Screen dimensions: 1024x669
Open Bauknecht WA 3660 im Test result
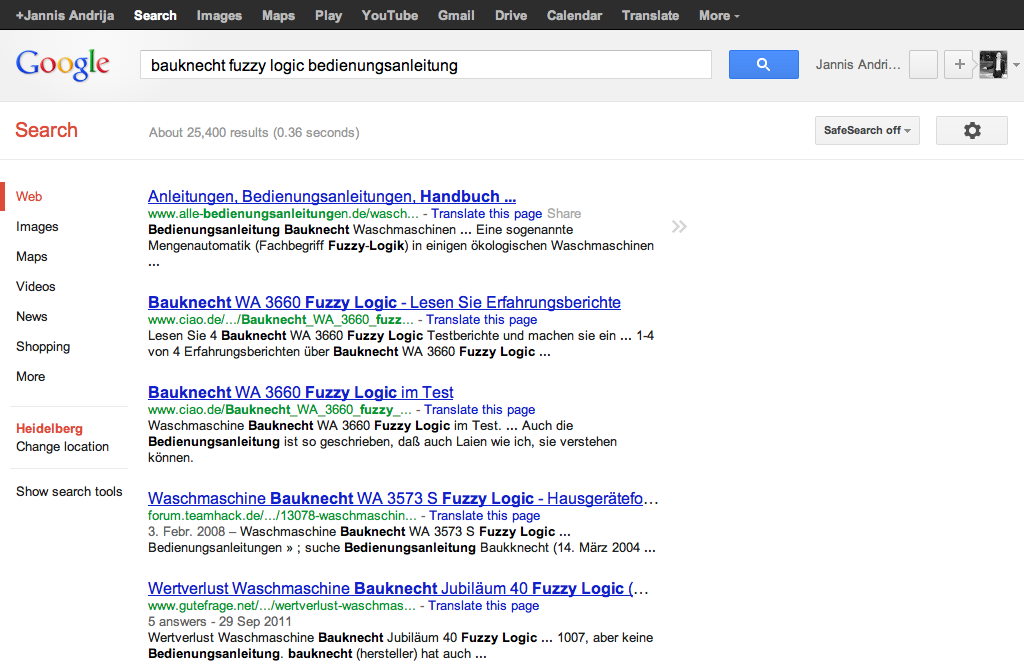pos(300,392)
